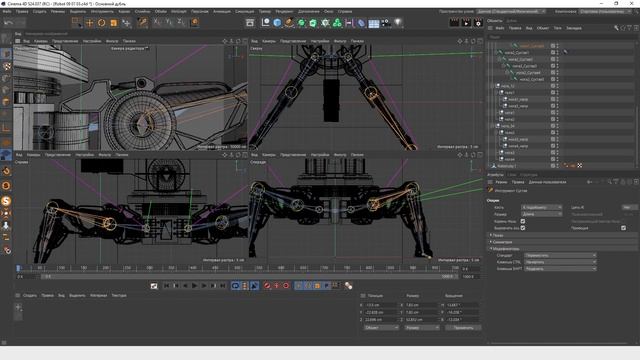Toggle the X axis lock

157,23
